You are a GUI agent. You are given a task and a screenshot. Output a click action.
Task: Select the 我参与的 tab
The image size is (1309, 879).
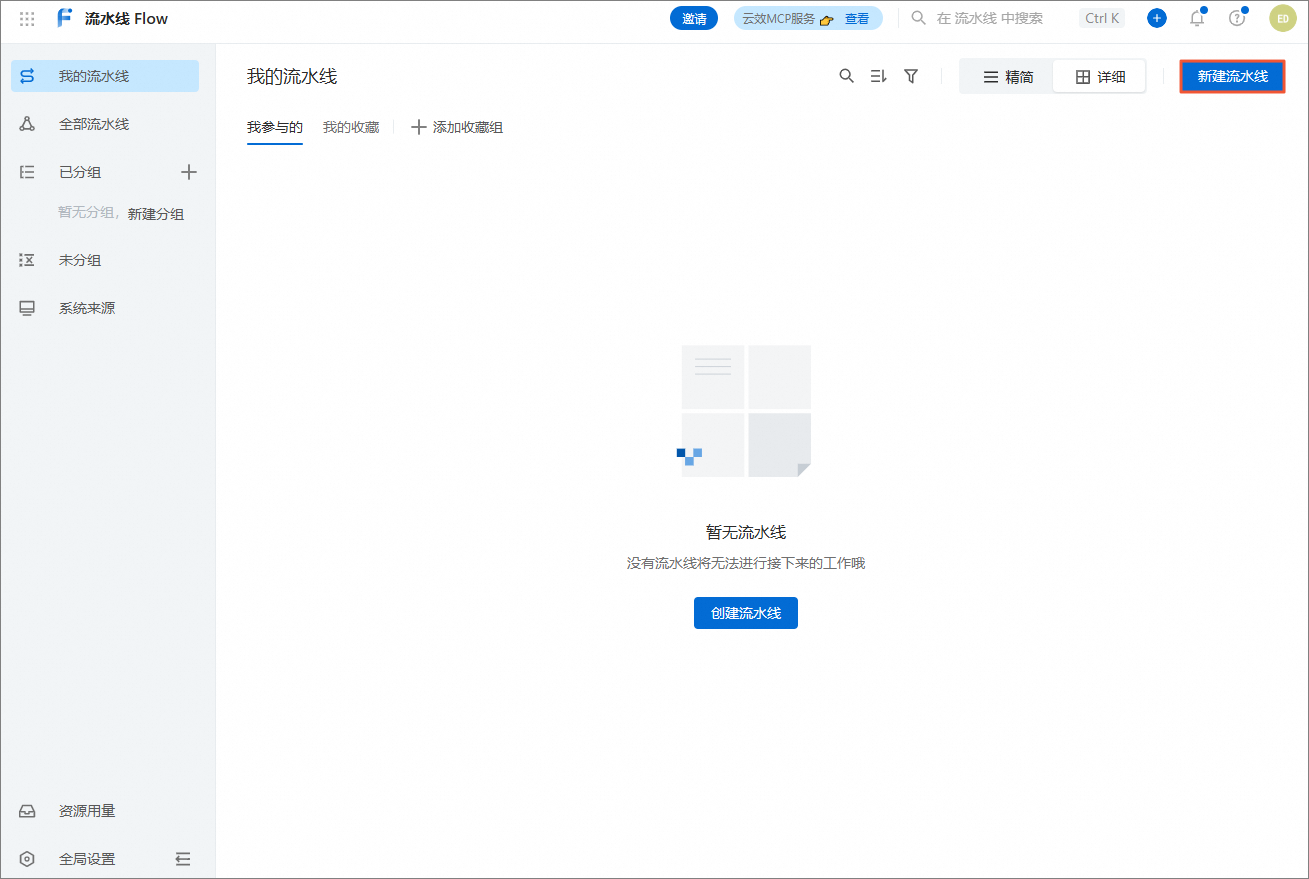(x=275, y=127)
